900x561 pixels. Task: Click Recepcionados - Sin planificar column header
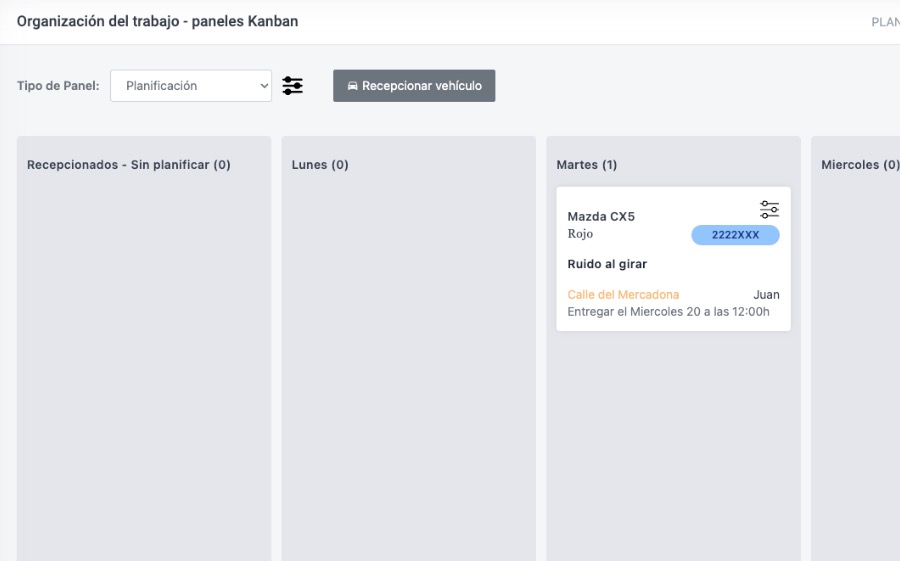click(x=129, y=165)
